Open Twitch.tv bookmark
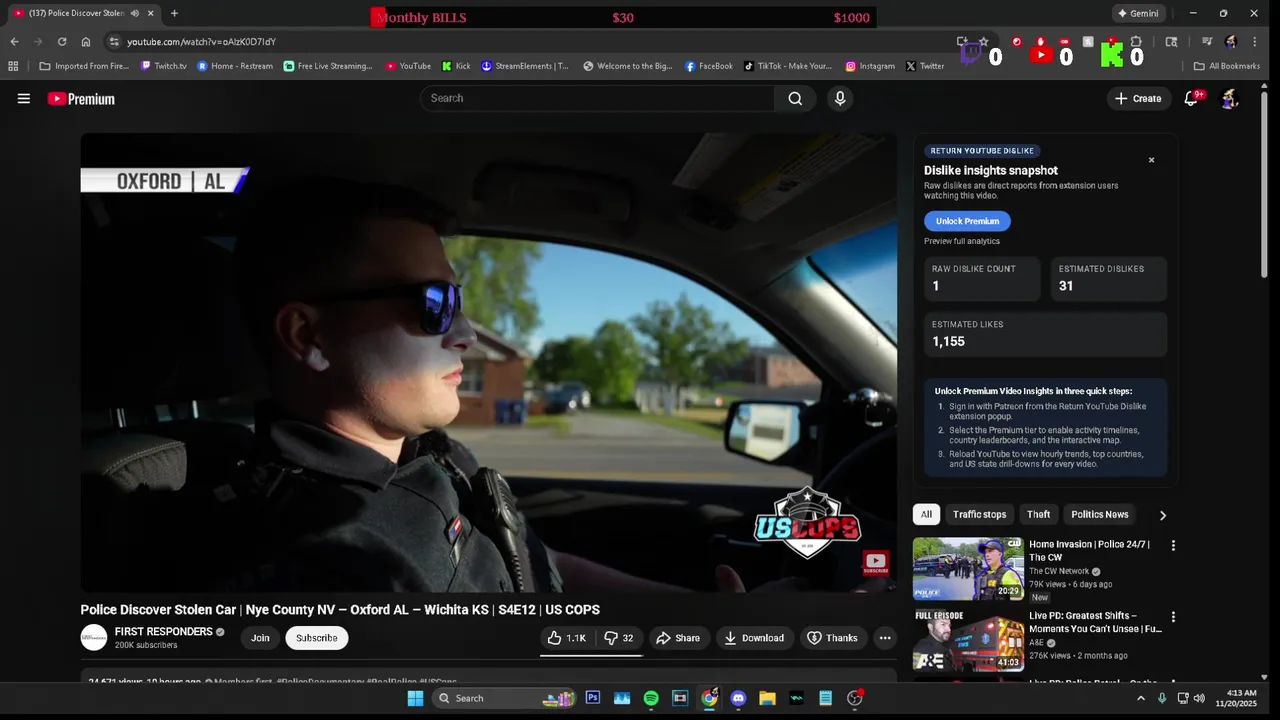Image resolution: width=1280 pixels, height=720 pixels. point(164,66)
